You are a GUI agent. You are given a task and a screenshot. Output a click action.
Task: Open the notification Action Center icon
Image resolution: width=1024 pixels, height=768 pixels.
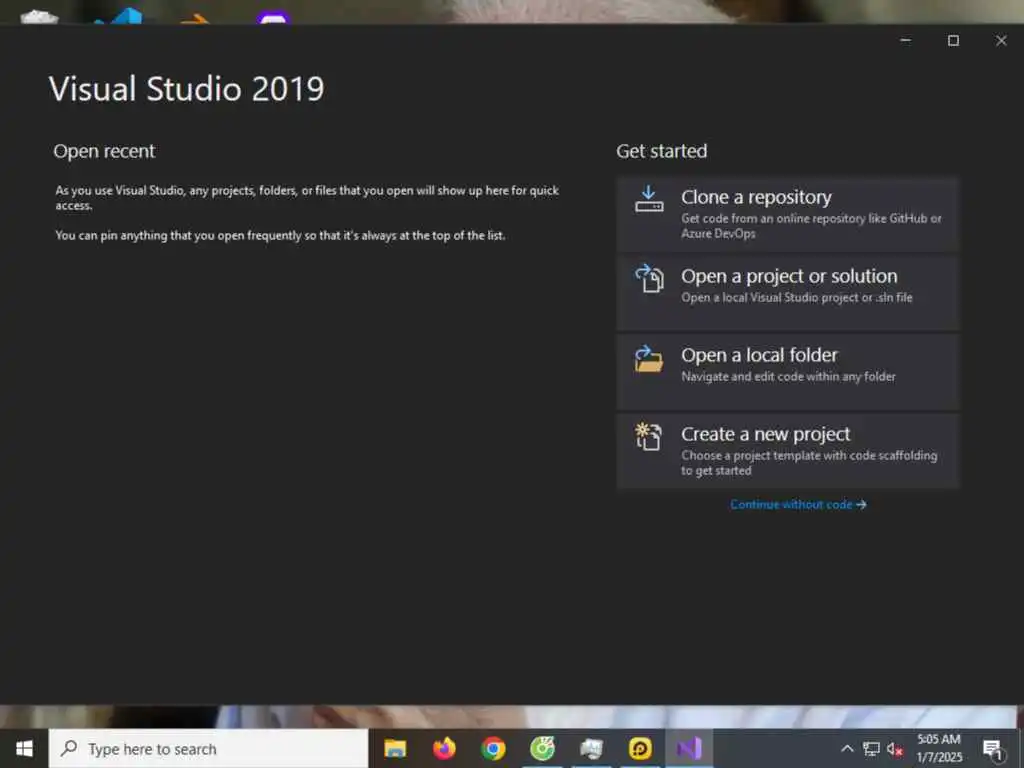point(993,750)
